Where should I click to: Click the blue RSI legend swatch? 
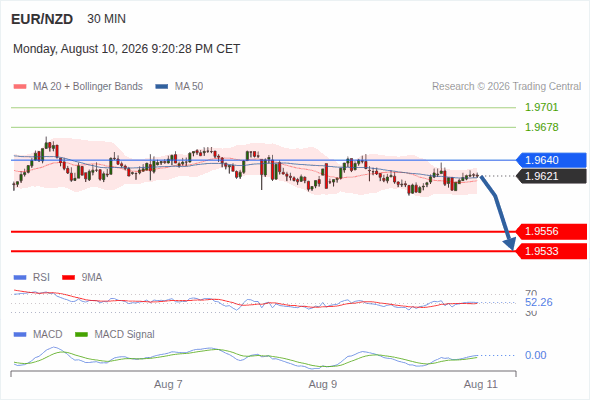coord(20,278)
